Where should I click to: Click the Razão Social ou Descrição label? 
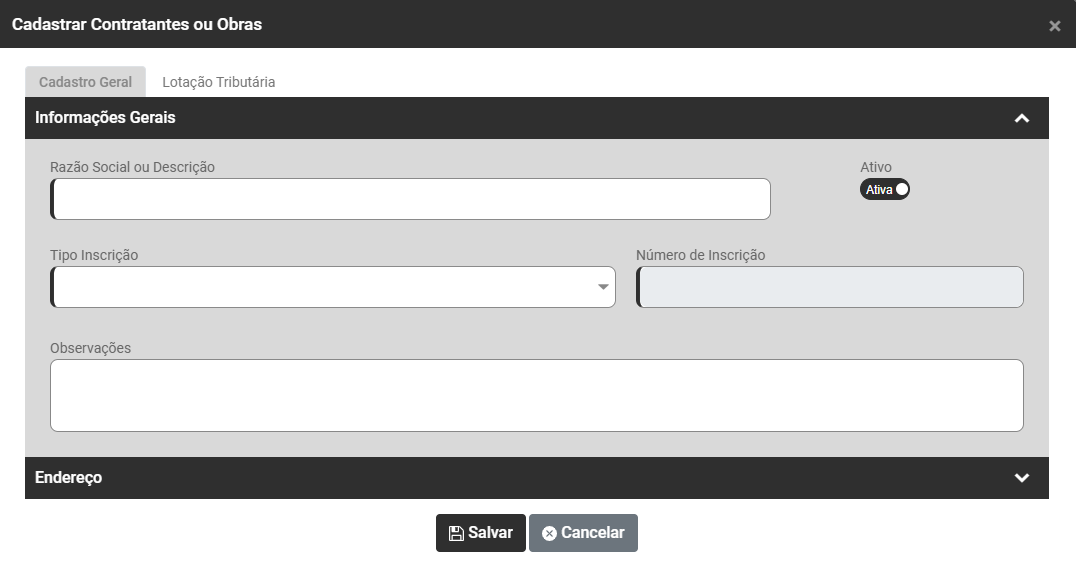point(132,167)
